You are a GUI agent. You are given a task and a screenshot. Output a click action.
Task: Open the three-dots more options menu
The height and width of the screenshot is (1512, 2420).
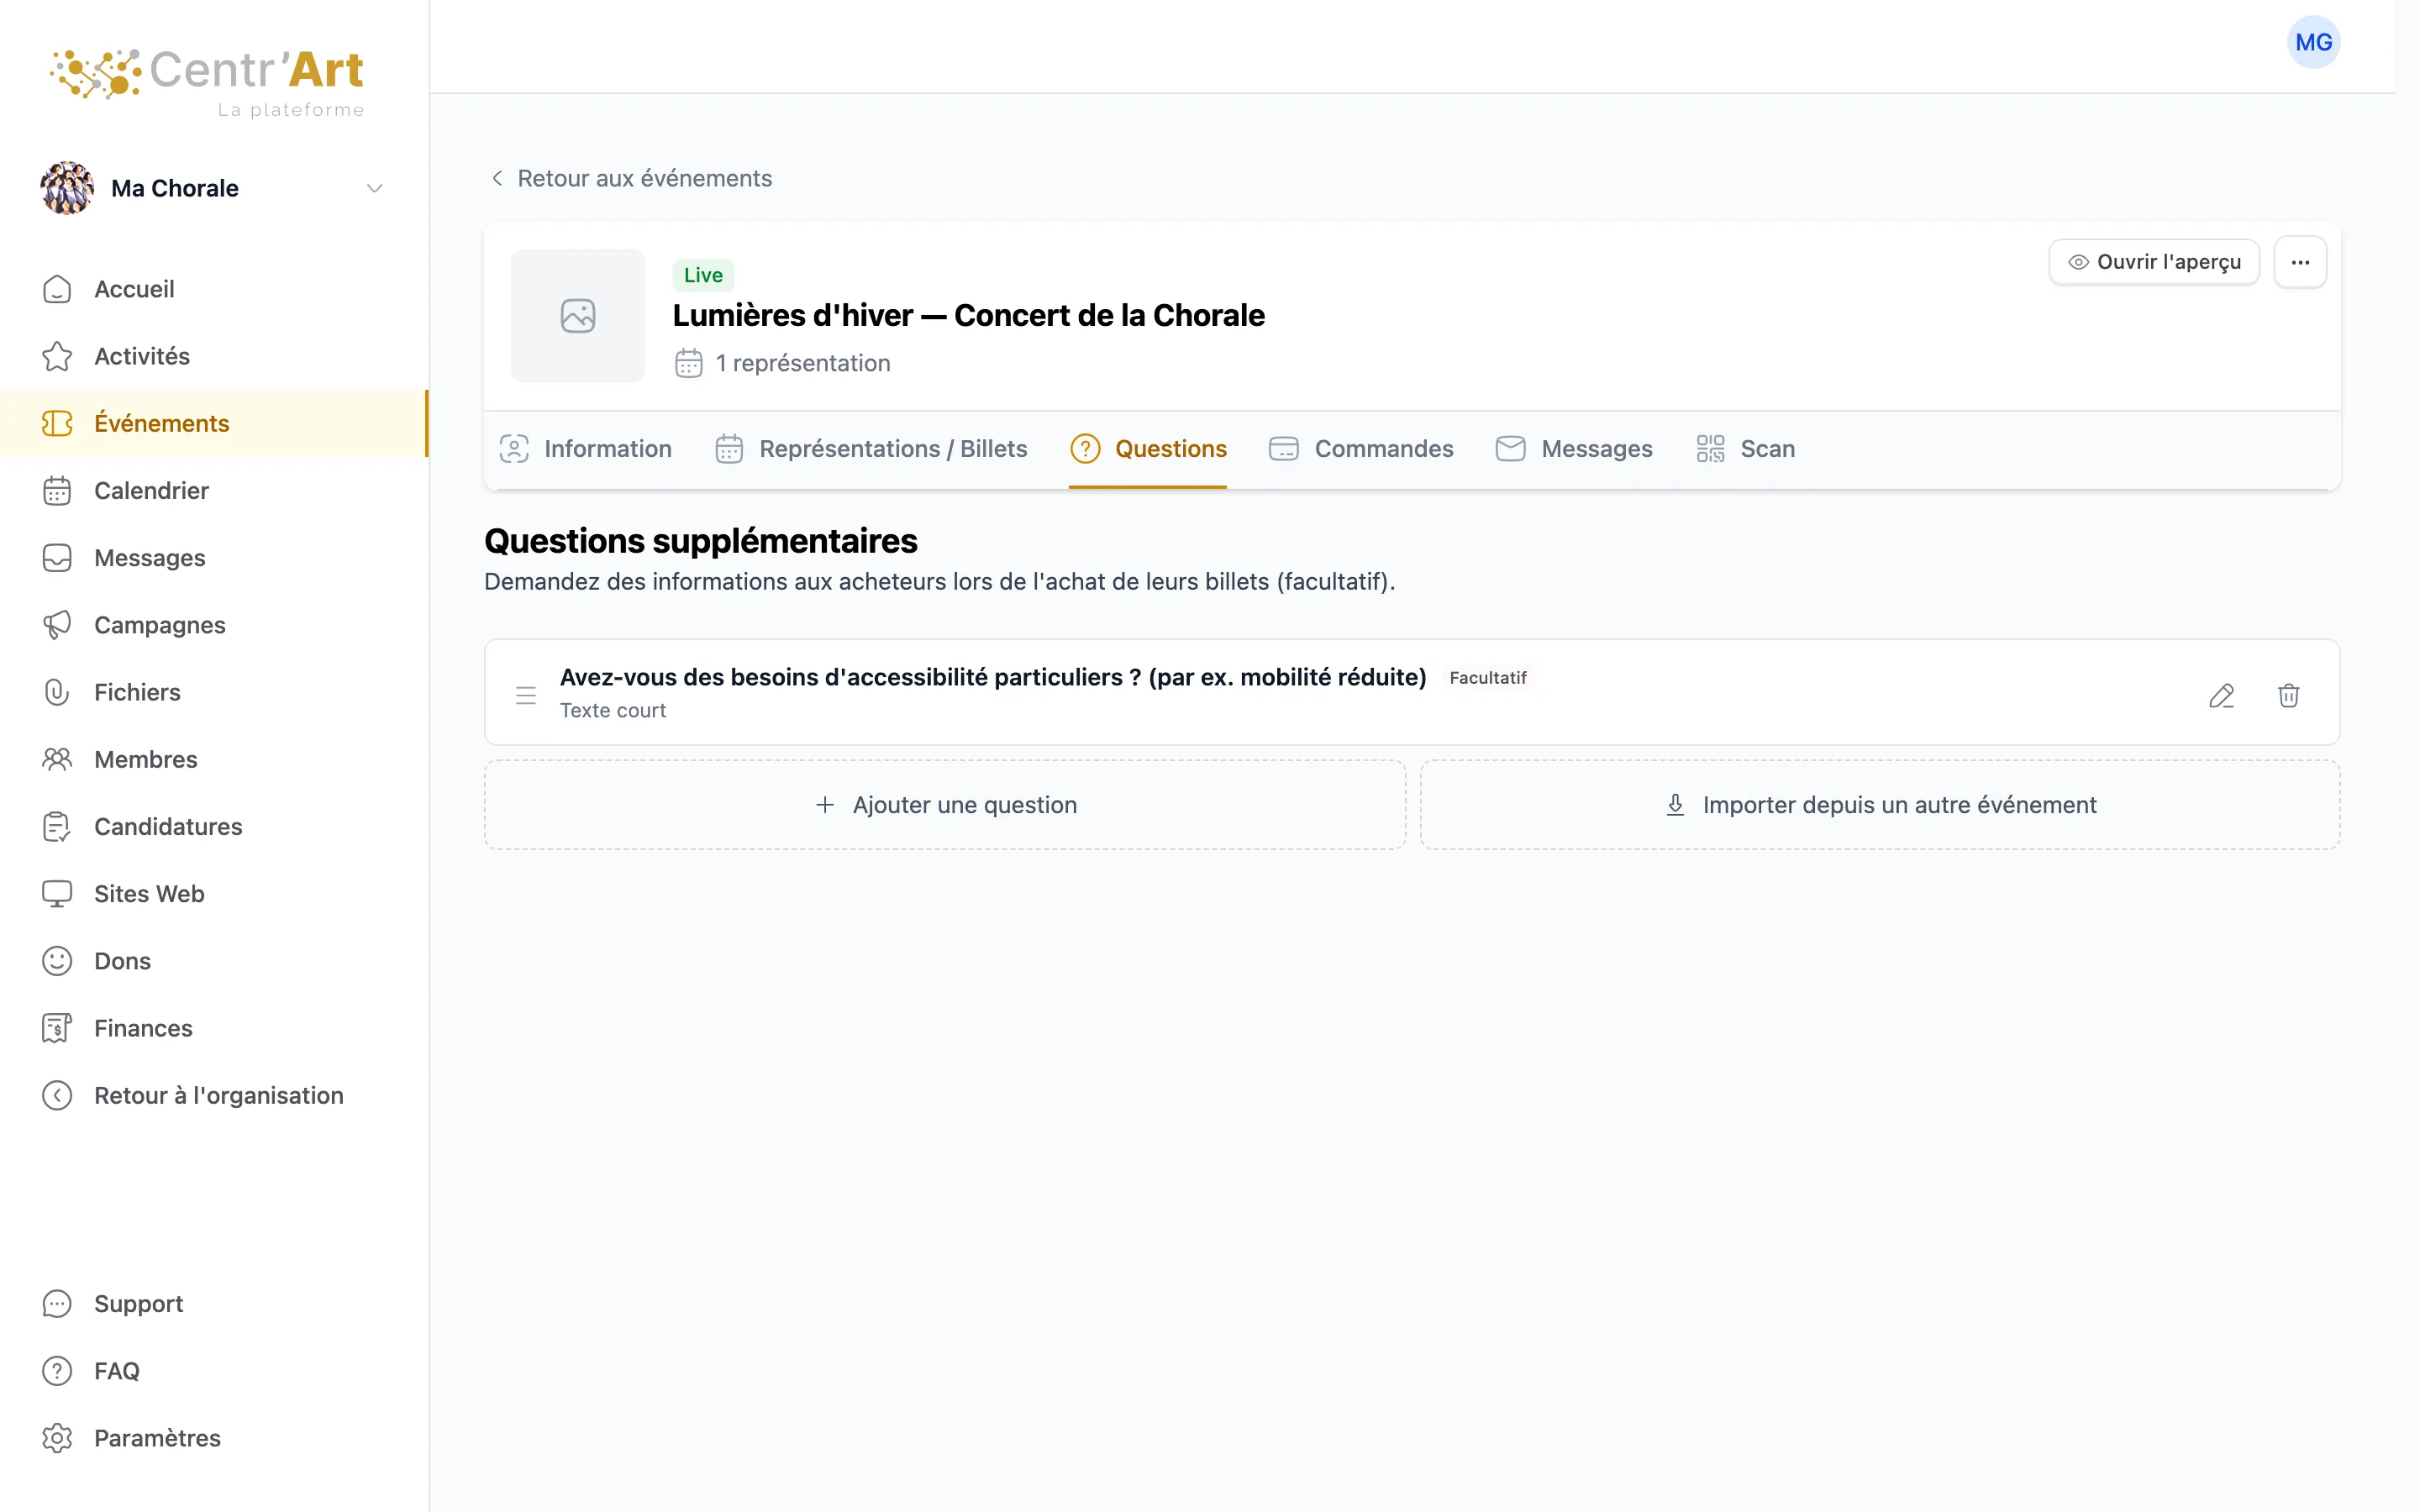(x=2300, y=262)
